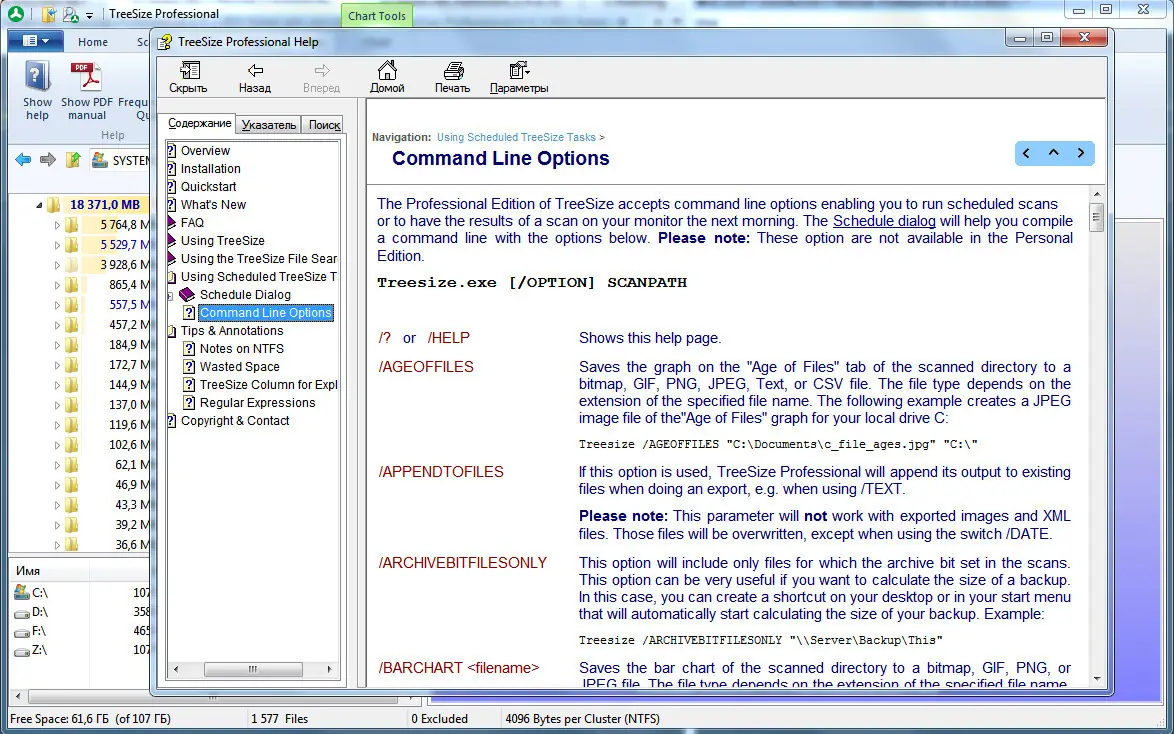Expand the 3 928,6 folder node

click(57, 264)
